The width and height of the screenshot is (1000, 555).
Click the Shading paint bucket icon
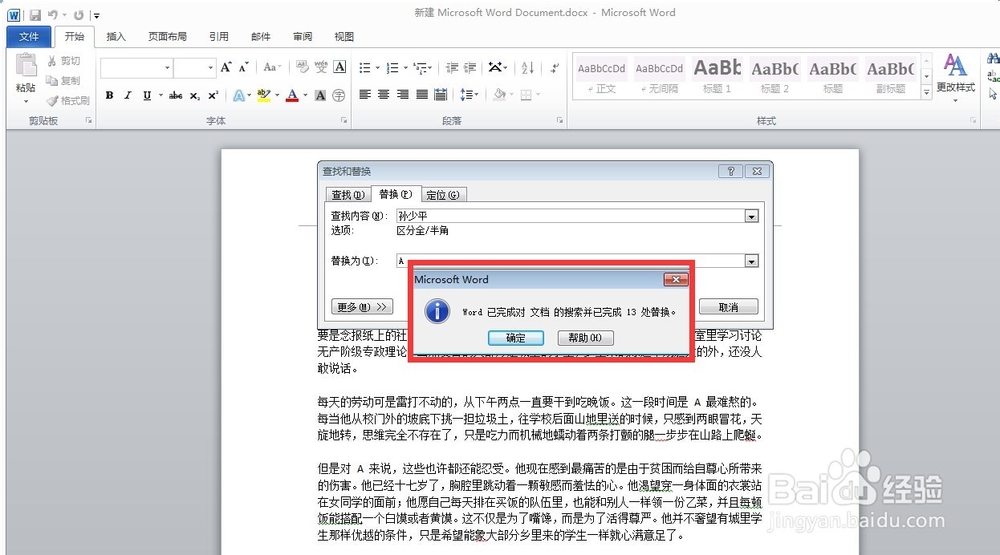(x=500, y=95)
